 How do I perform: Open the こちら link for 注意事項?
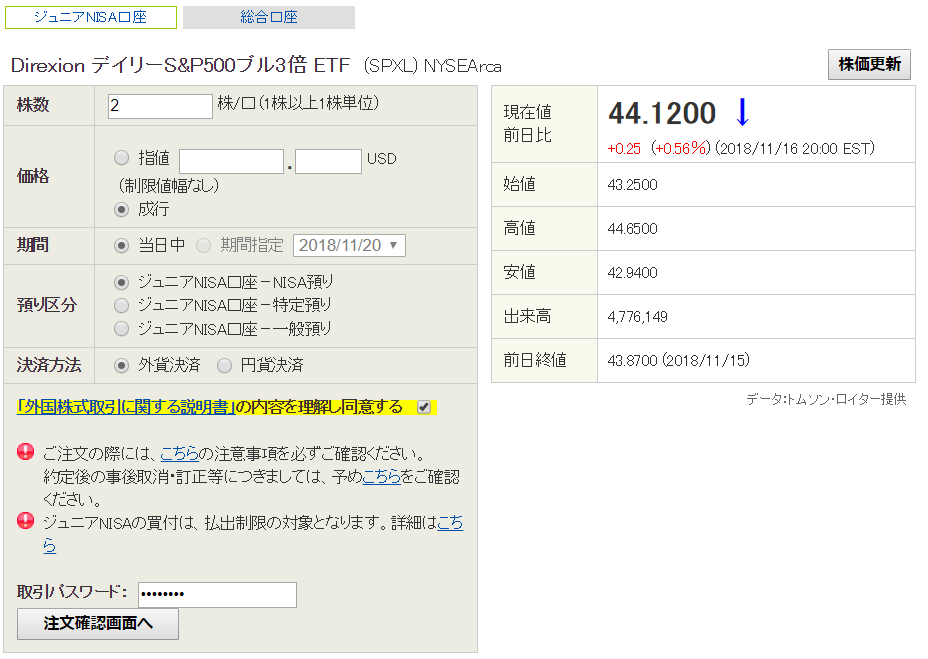179,454
